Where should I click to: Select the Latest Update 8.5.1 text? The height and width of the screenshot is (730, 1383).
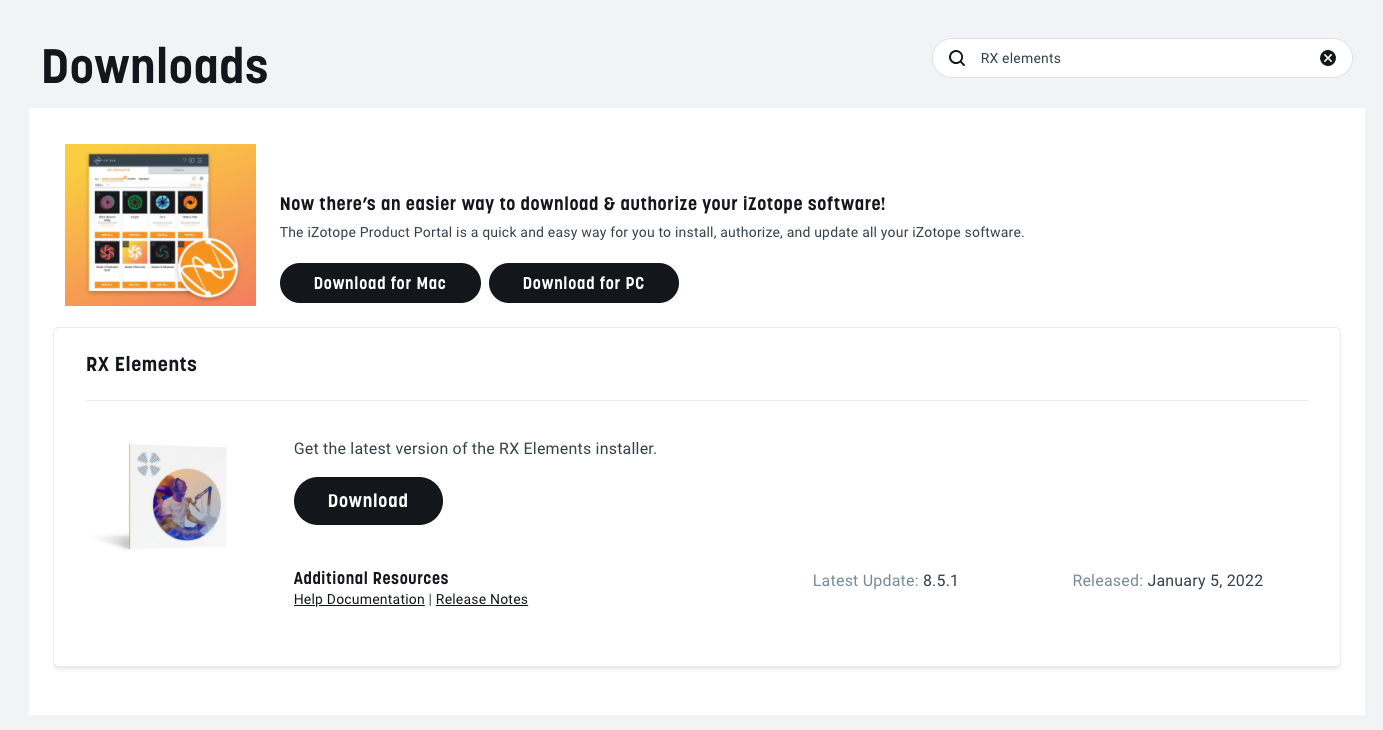(x=885, y=580)
